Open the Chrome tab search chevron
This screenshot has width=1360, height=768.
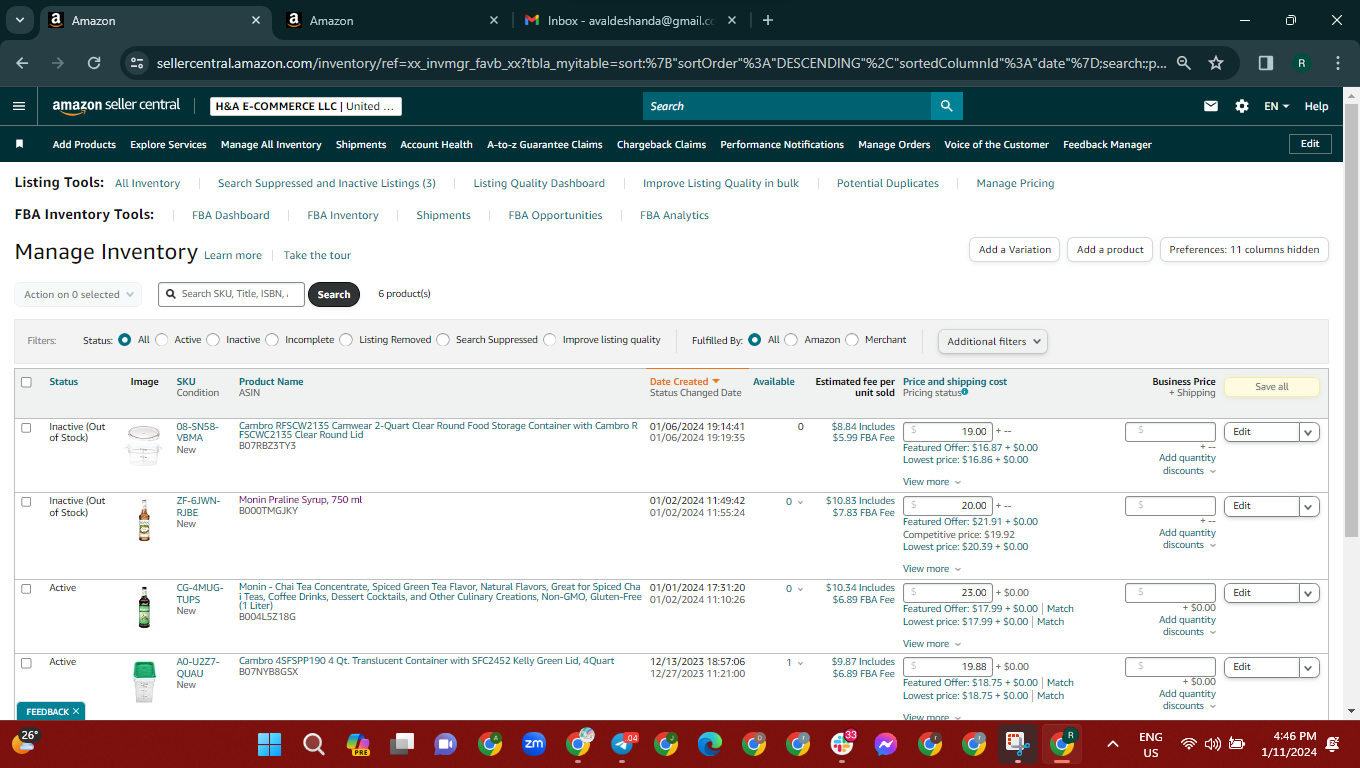tap(22, 20)
